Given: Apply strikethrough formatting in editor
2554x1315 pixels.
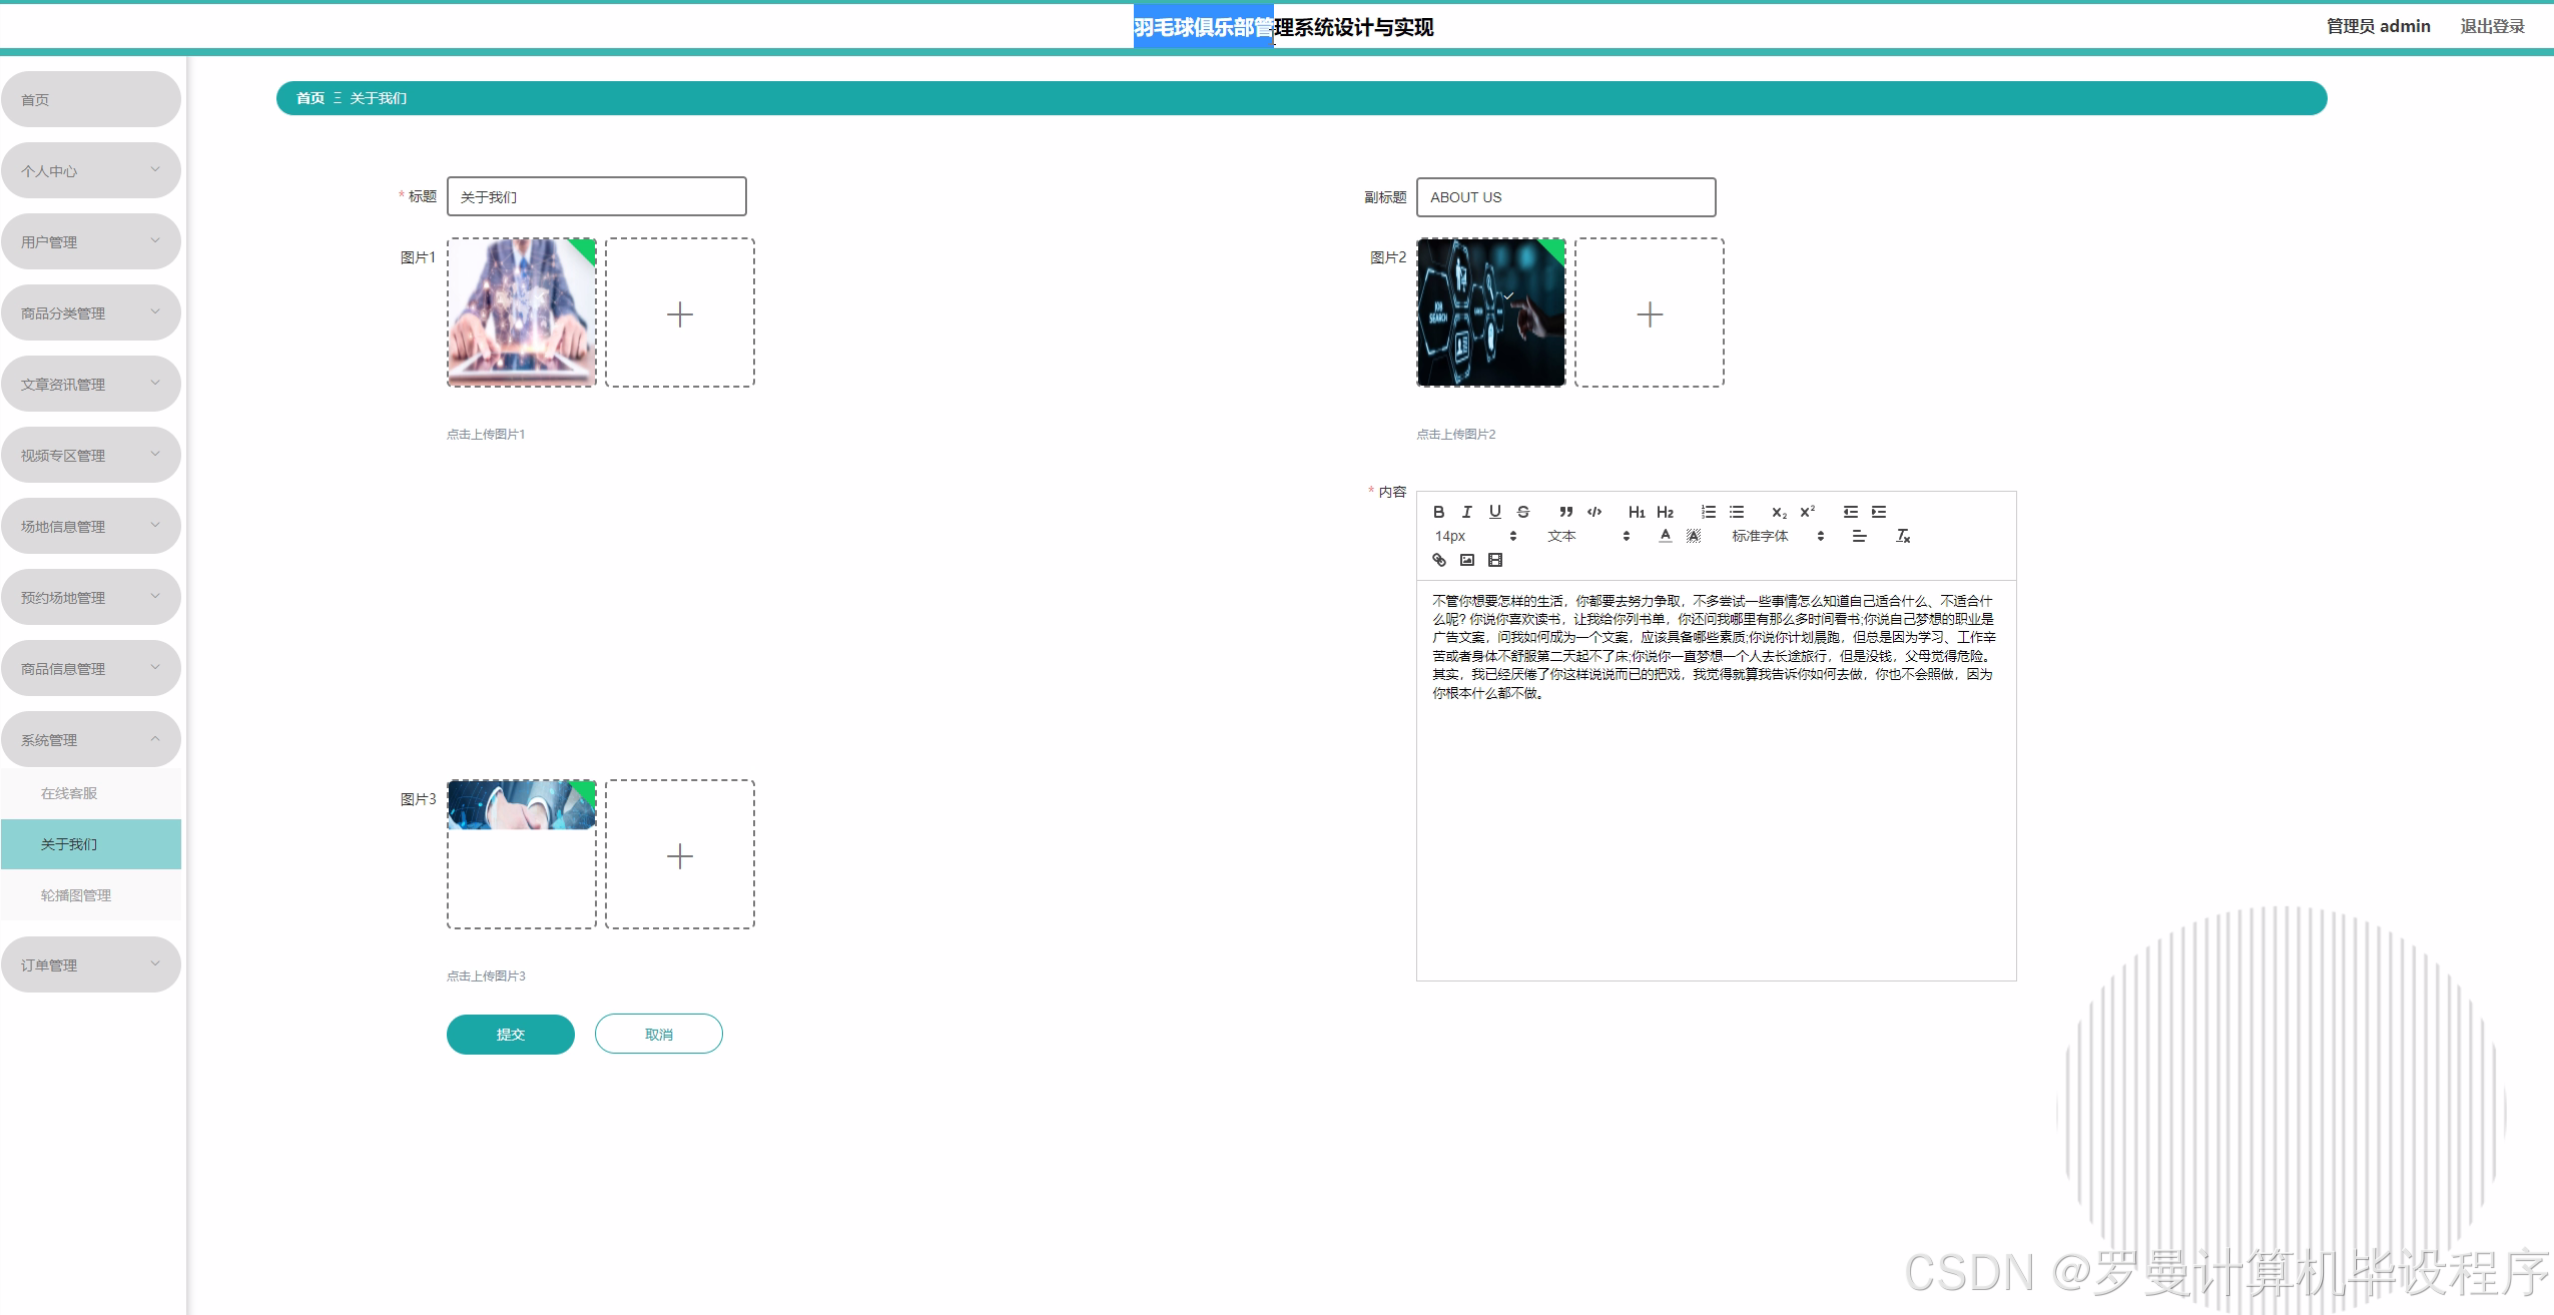Looking at the screenshot, I should click(1523, 512).
